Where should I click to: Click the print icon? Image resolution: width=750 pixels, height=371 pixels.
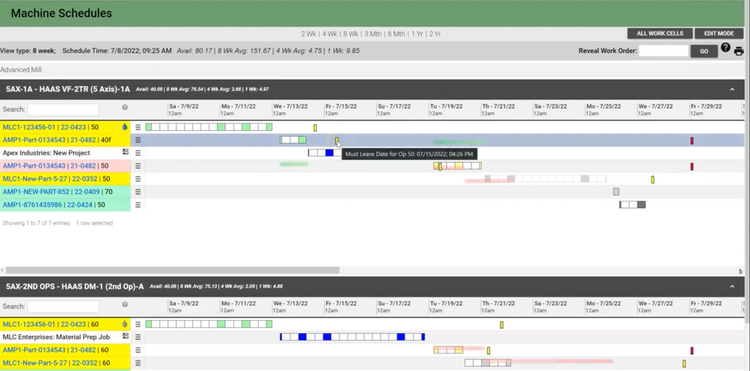[739, 51]
